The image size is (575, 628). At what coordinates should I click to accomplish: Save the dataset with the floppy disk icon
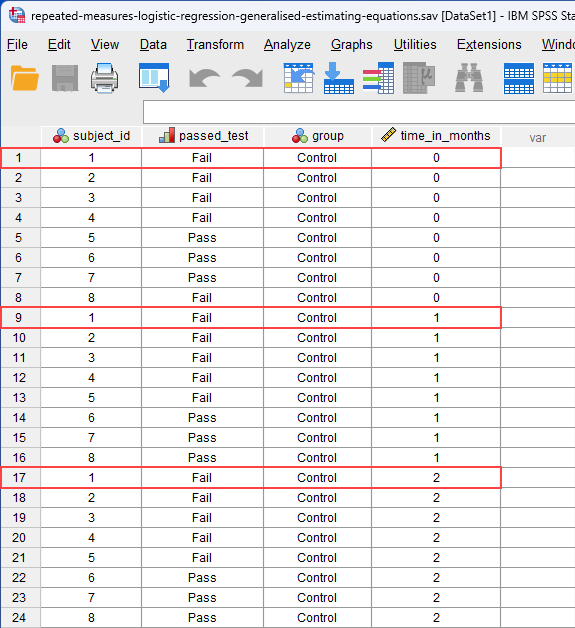point(65,78)
